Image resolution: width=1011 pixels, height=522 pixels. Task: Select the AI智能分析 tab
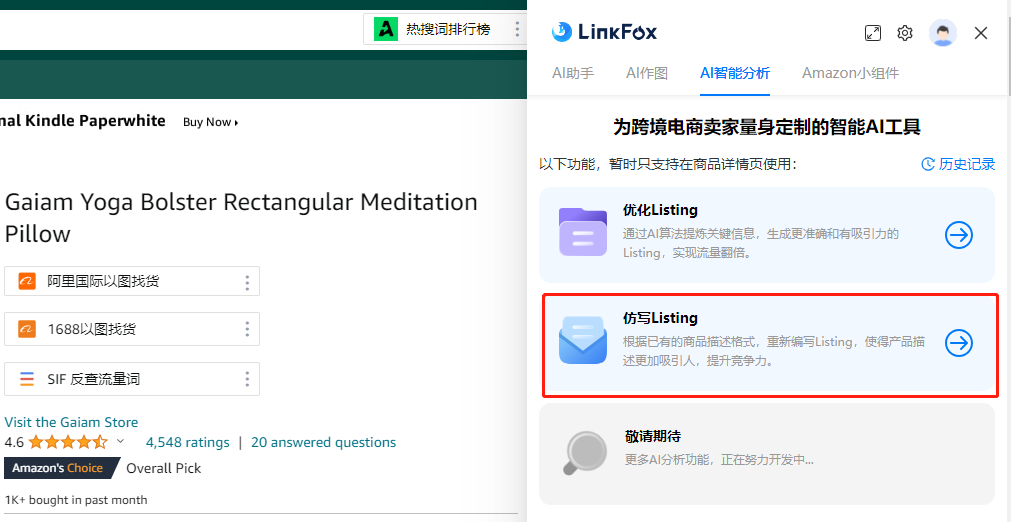pyautogui.click(x=734, y=73)
